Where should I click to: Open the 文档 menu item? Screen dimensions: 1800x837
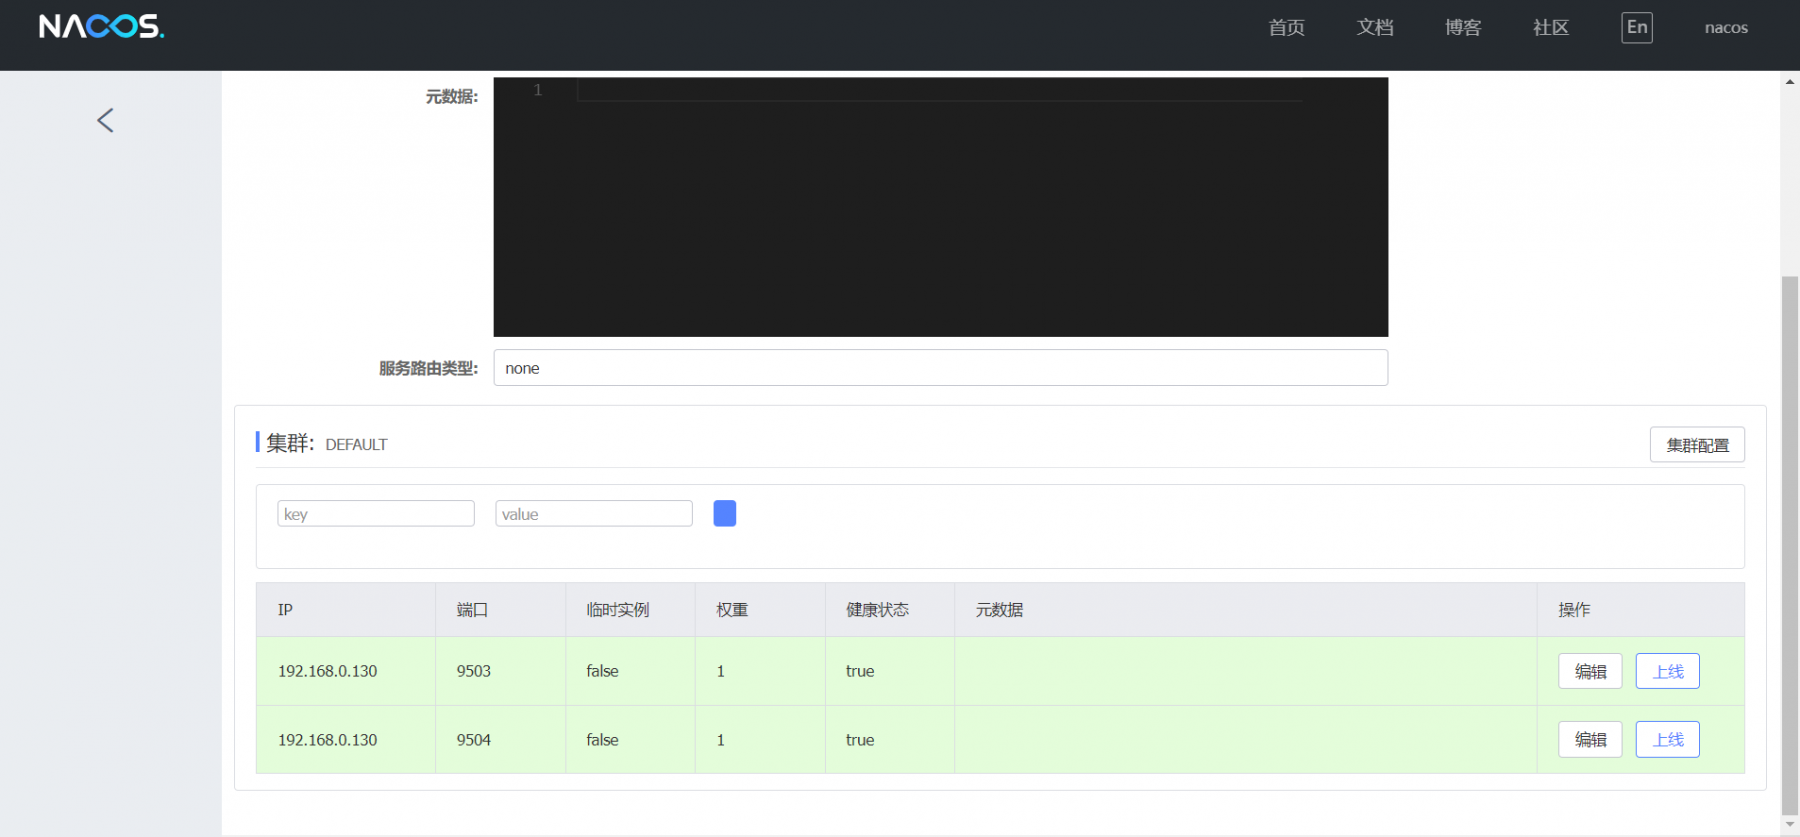[1375, 28]
